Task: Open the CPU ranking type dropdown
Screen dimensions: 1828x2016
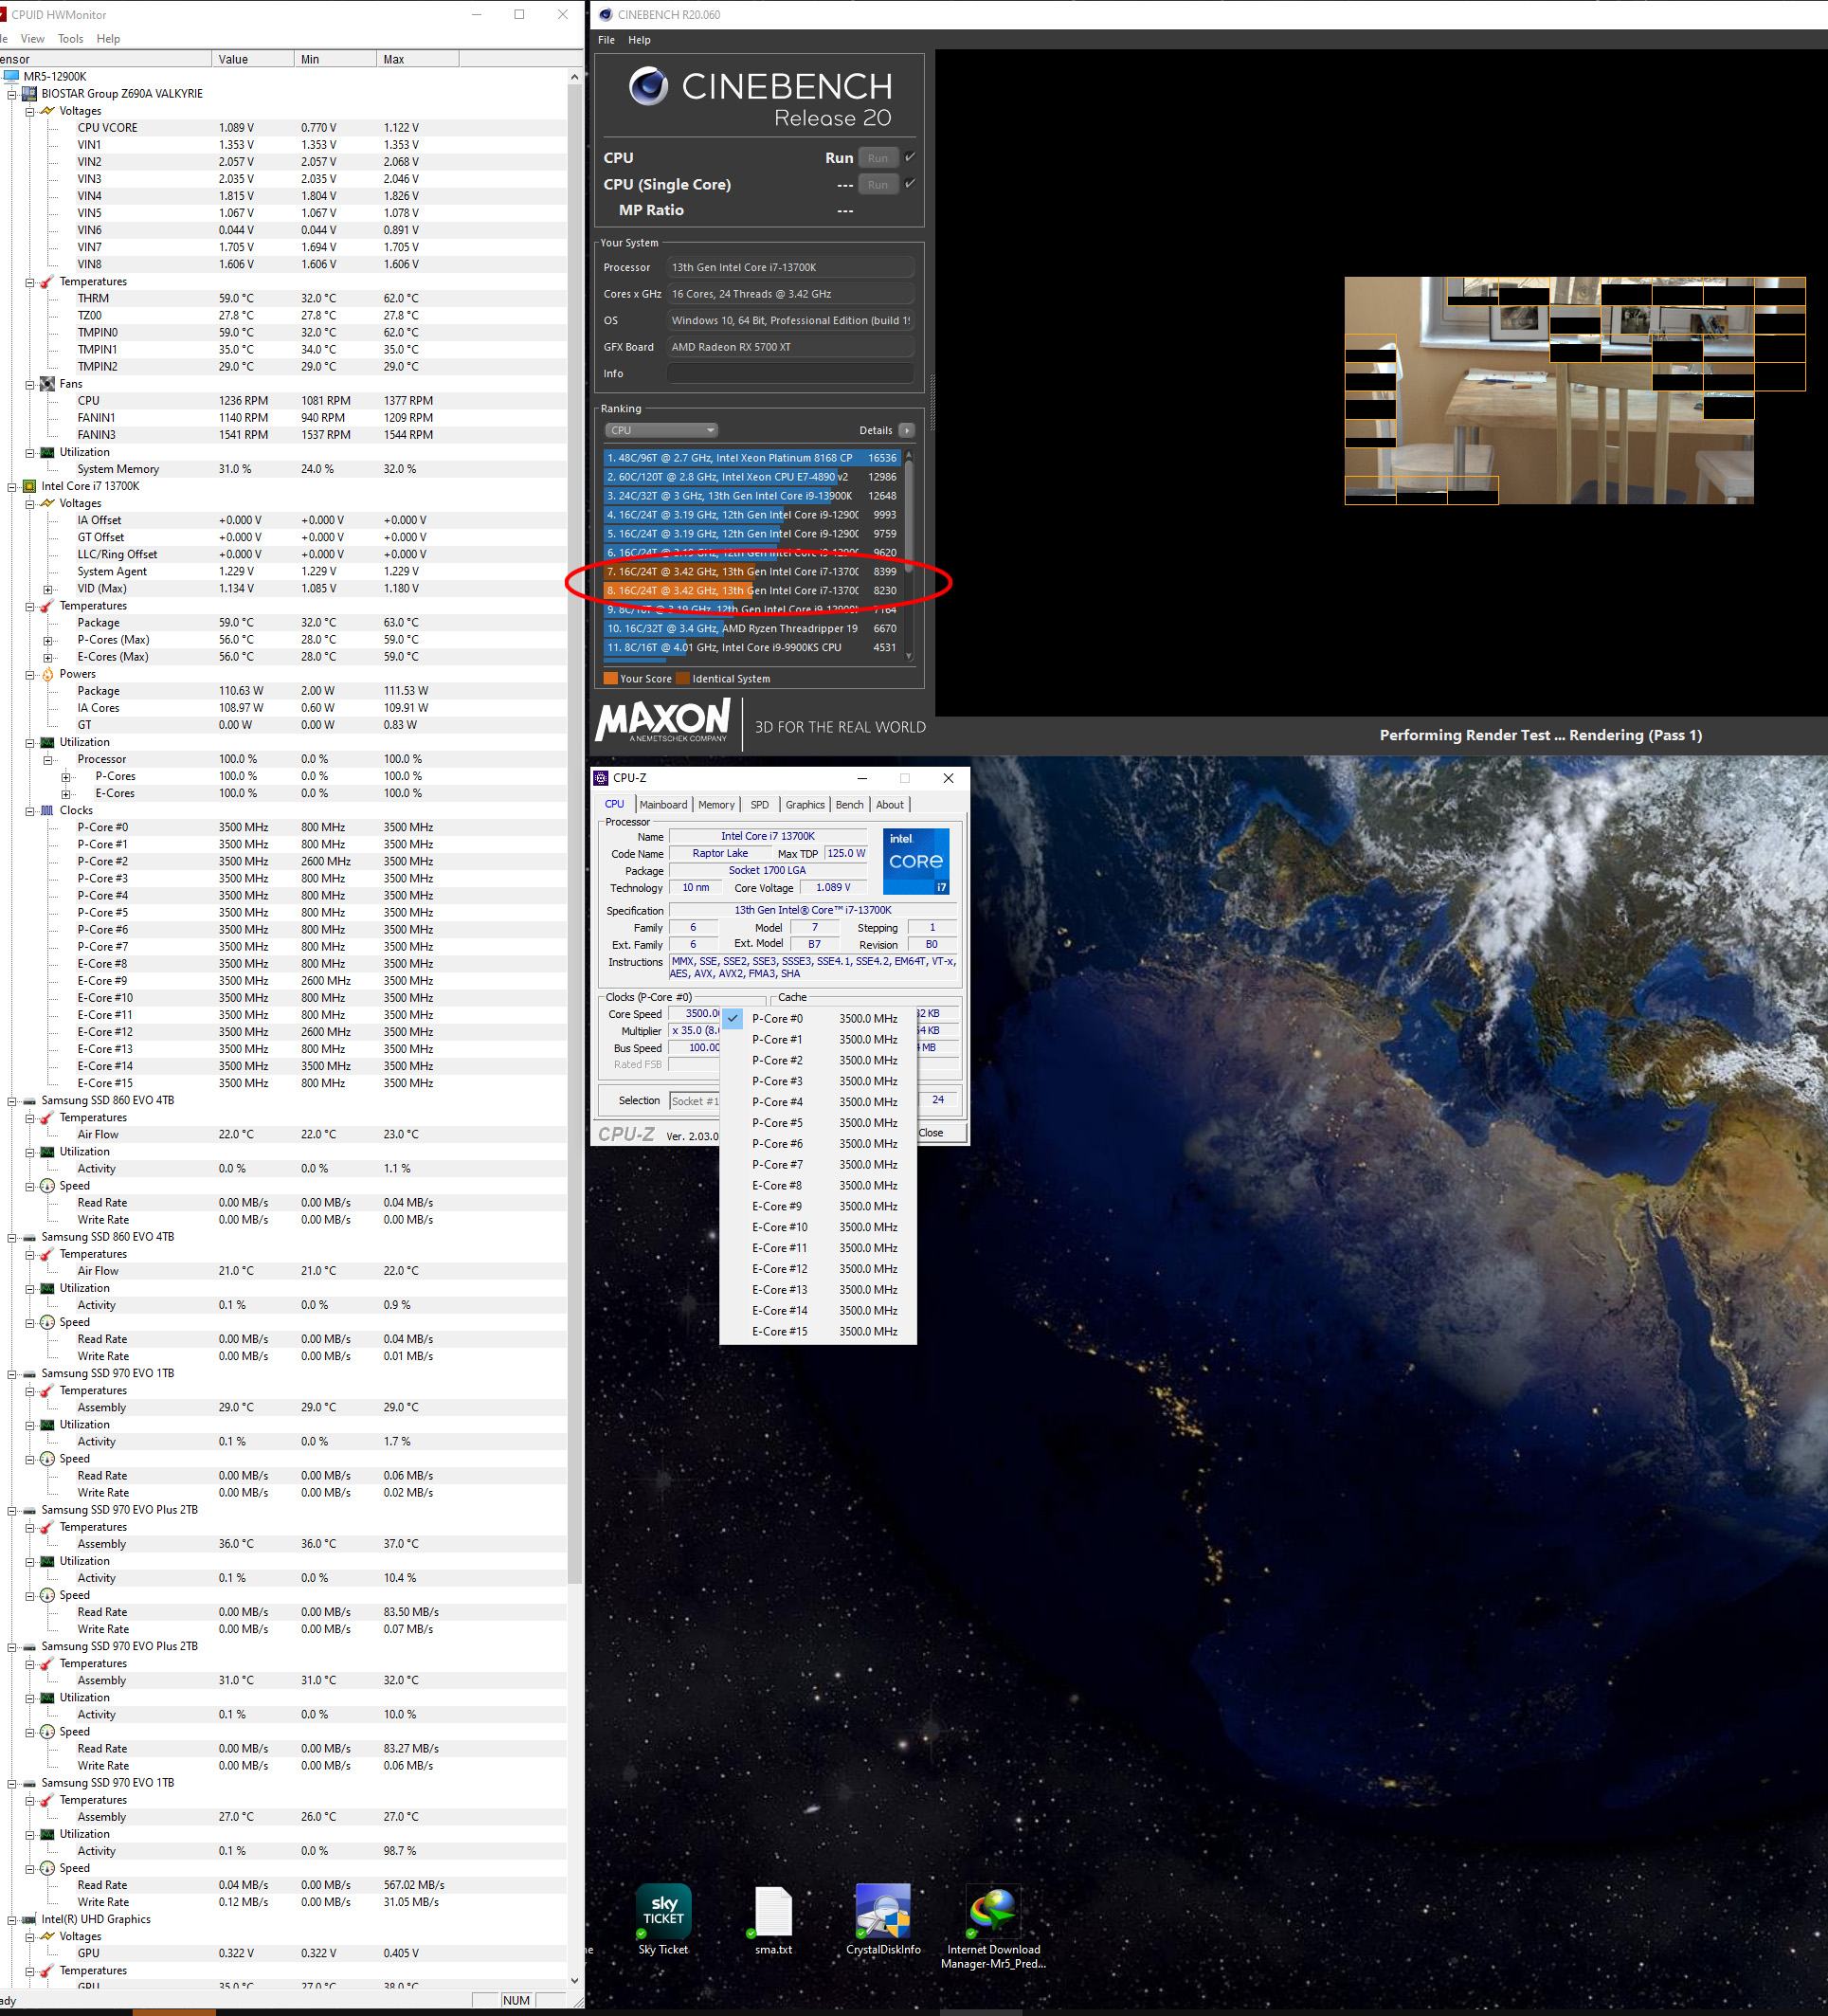Action: pos(661,430)
